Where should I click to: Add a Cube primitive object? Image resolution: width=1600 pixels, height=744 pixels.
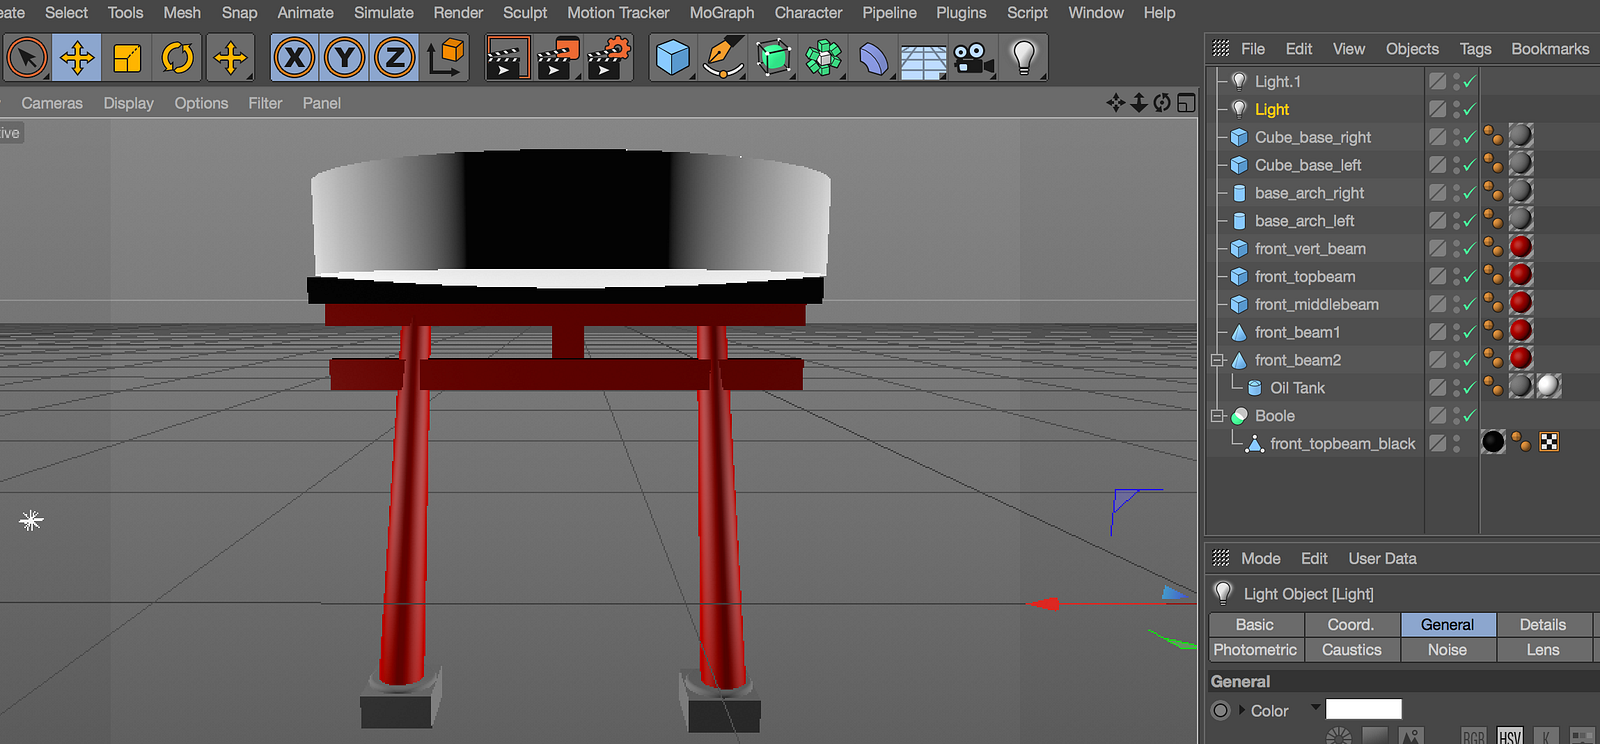coord(672,58)
